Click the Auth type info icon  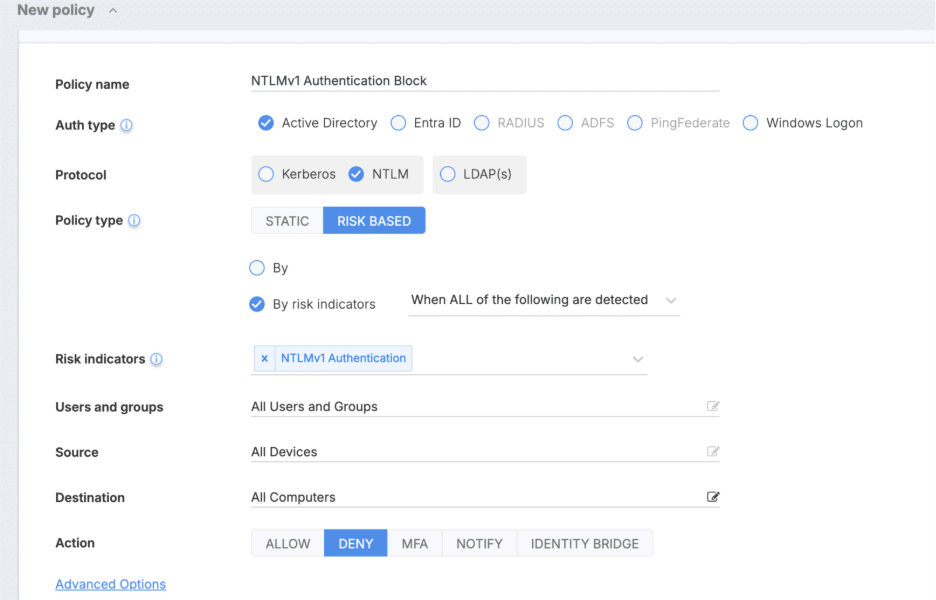coord(127,126)
